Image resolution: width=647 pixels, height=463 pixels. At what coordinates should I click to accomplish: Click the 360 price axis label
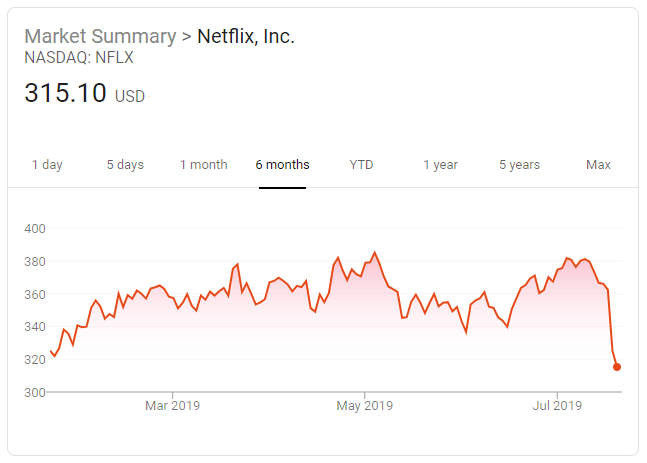click(x=36, y=294)
